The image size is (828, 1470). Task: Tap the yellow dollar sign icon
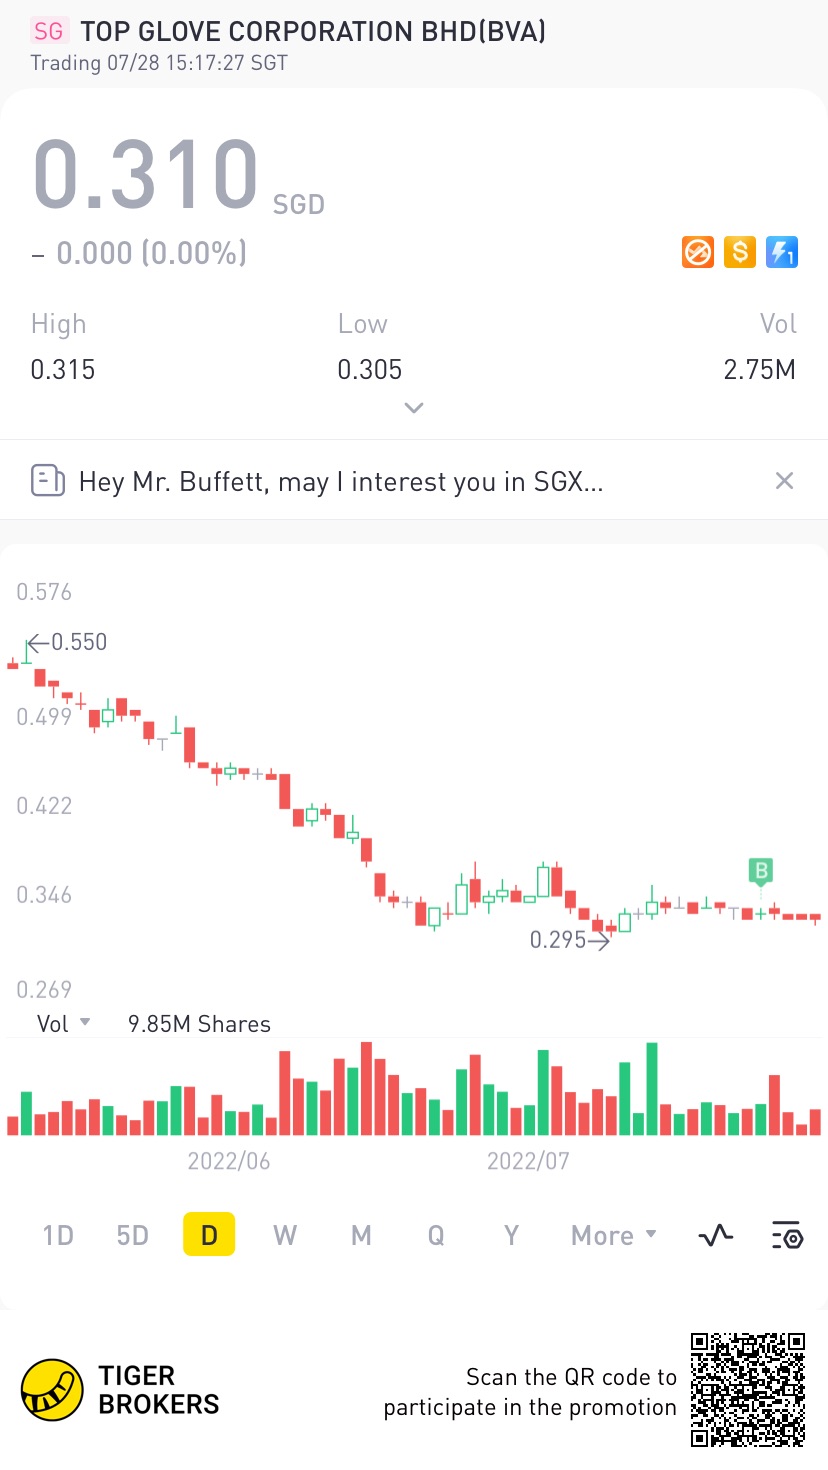[x=739, y=252]
